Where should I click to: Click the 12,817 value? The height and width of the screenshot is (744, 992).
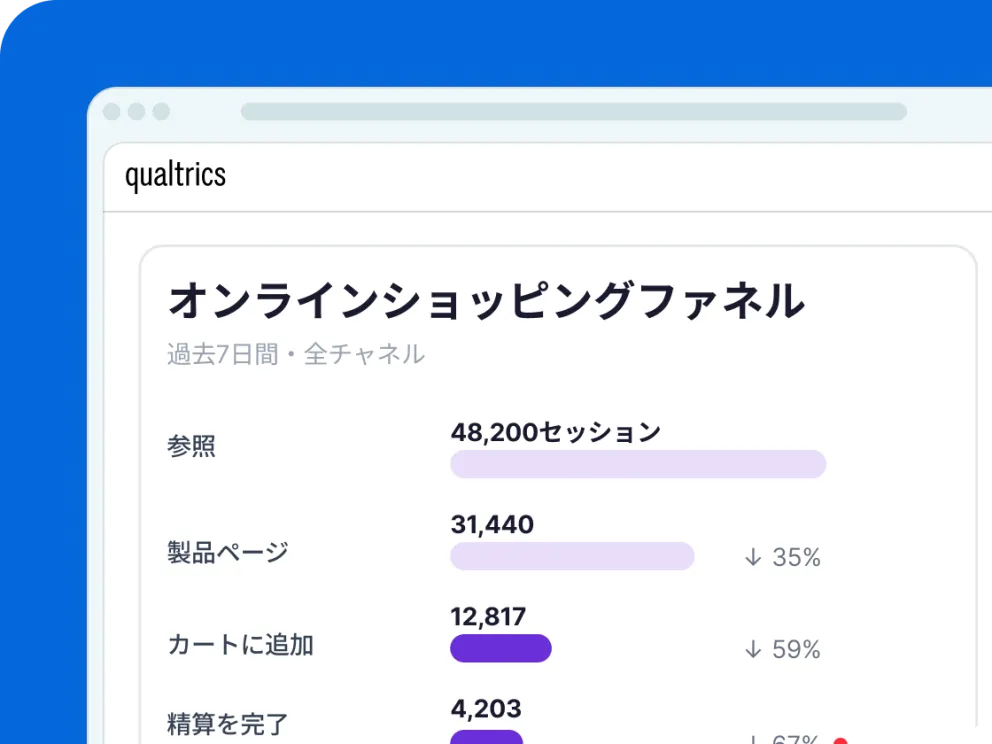pos(488,616)
